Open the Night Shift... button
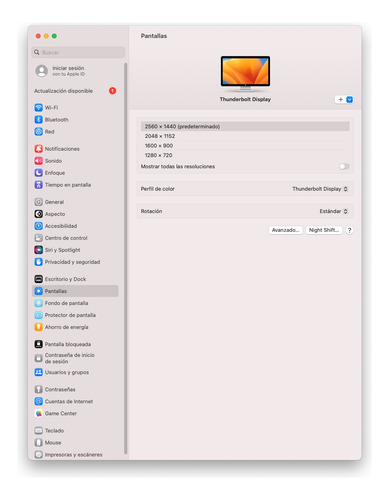This screenshot has width=389, height=500. 324,230
